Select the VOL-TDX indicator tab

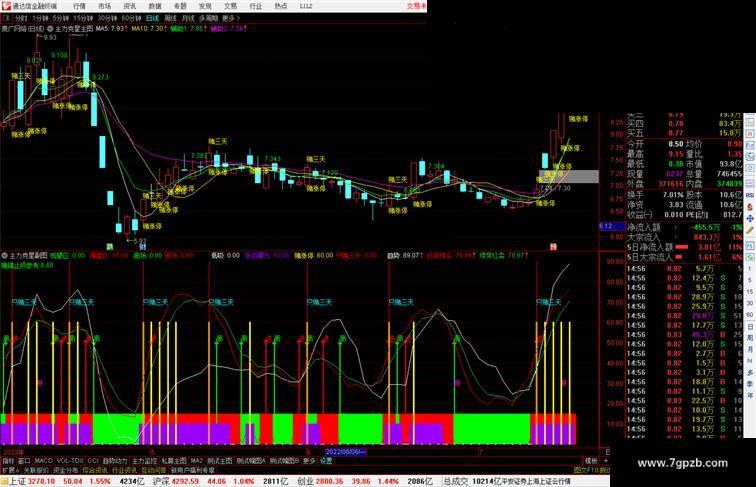point(70,461)
